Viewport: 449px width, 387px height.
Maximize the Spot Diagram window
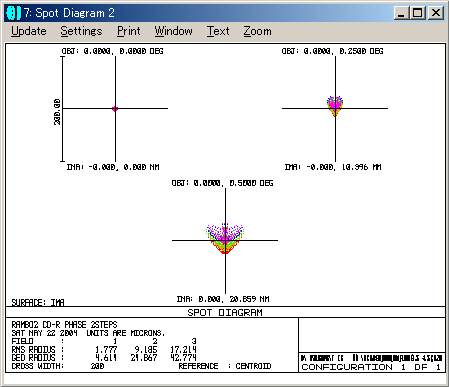(417, 13)
